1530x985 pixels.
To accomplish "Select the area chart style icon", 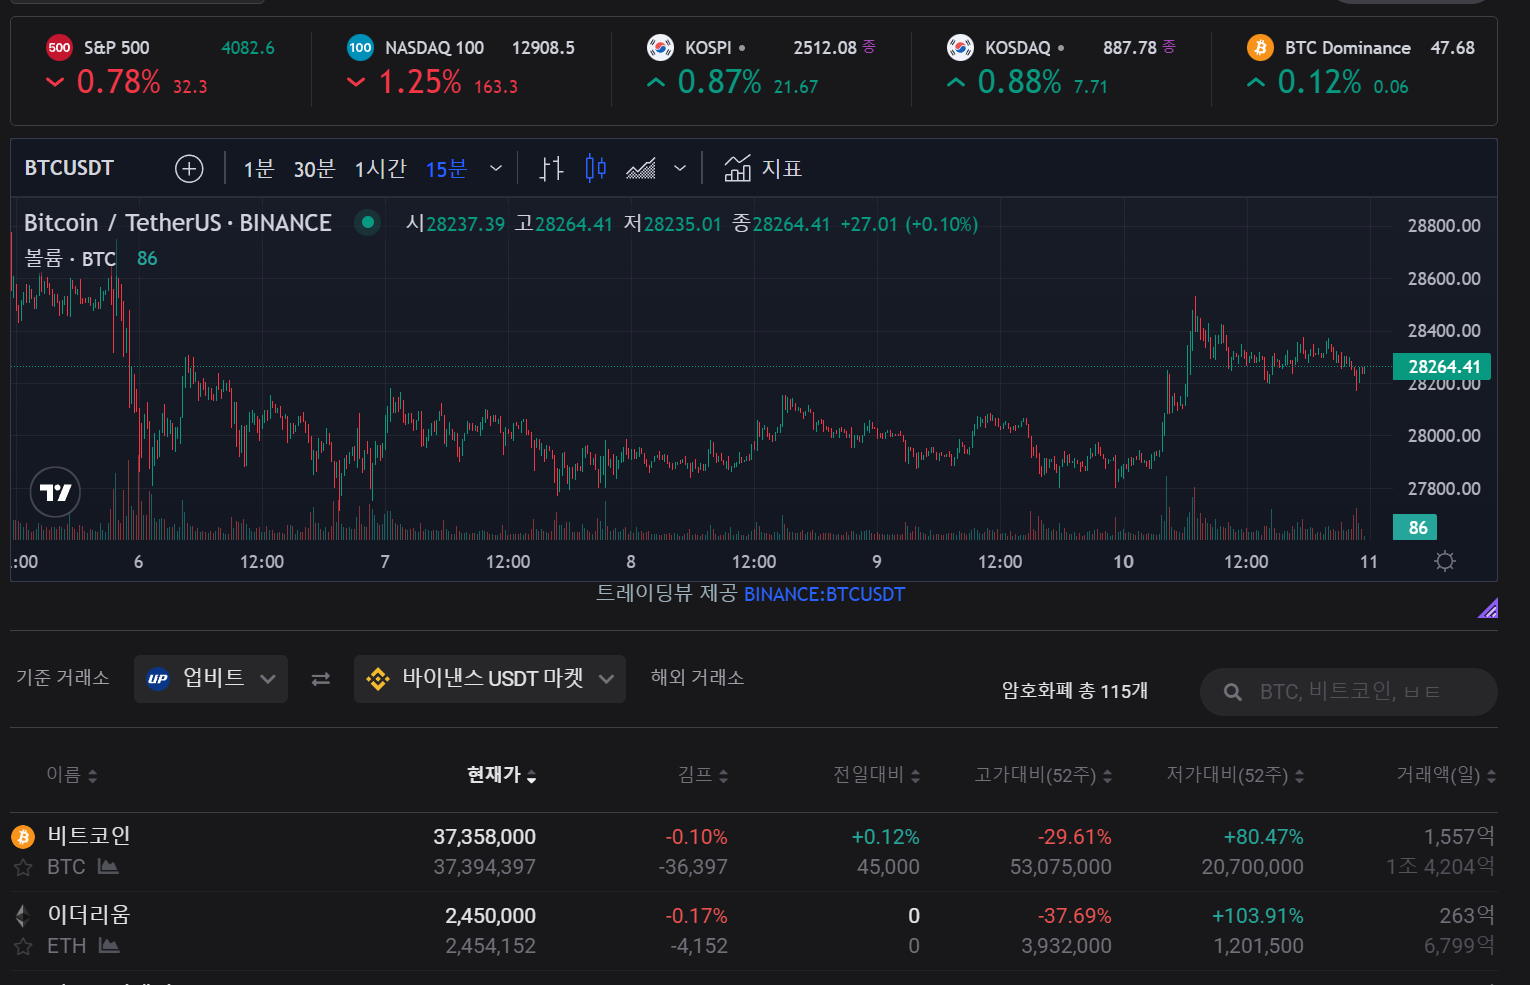I will [x=641, y=169].
